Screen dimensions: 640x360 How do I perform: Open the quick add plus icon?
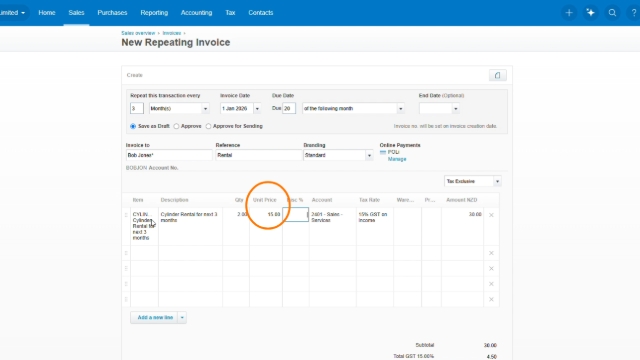tap(569, 13)
